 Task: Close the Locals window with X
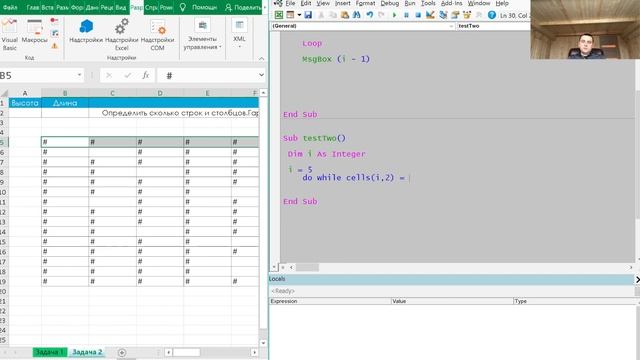coord(637,279)
